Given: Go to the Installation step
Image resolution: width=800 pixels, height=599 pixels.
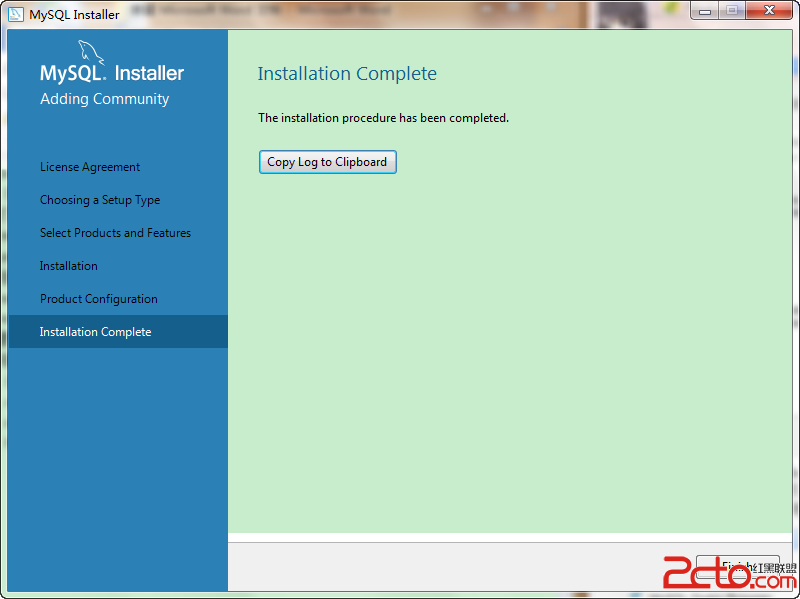Looking at the screenshot, I should (x=68, y=266).
